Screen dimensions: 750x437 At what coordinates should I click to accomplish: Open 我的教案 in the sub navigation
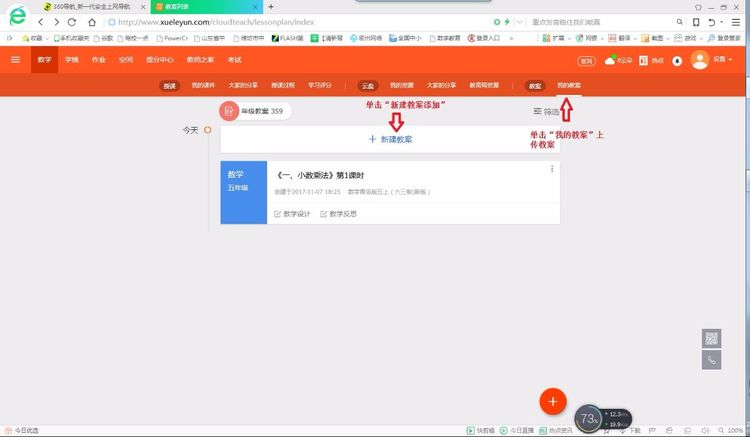pyautogui.click(x=569, y=85)
